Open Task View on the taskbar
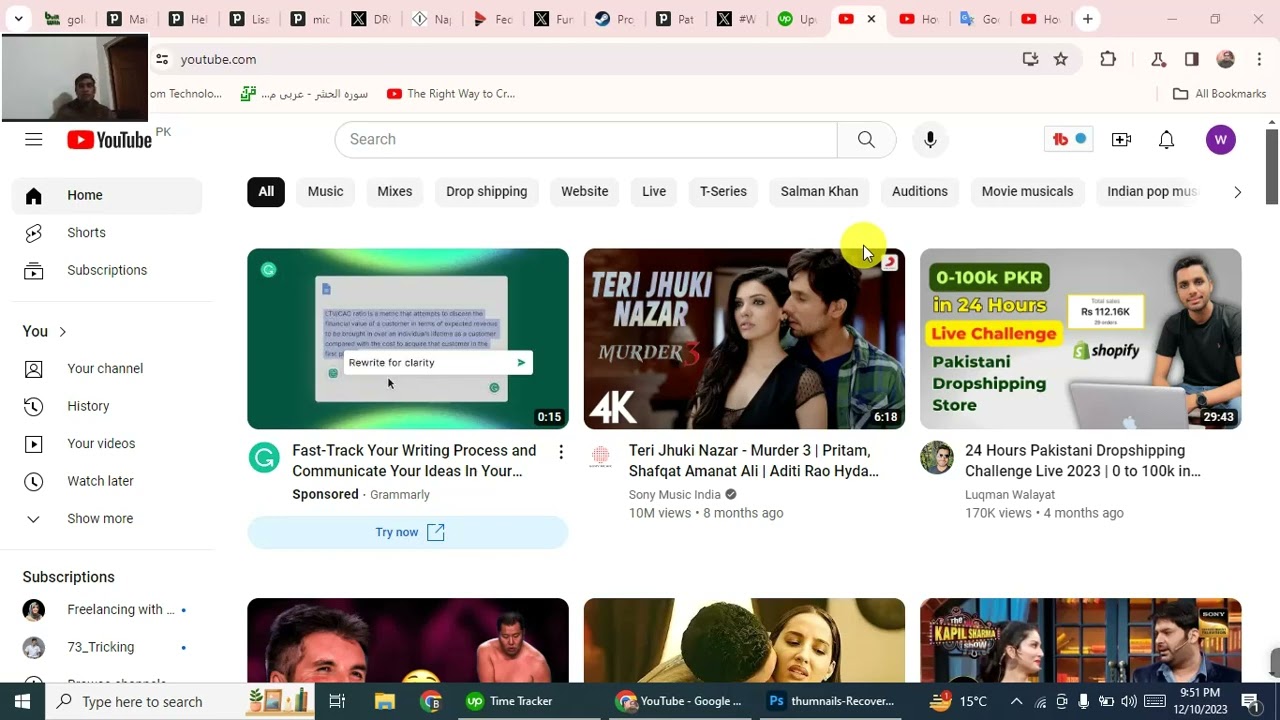The width and height of the screenshot is (1280, 720). click(x=337, y=701)
